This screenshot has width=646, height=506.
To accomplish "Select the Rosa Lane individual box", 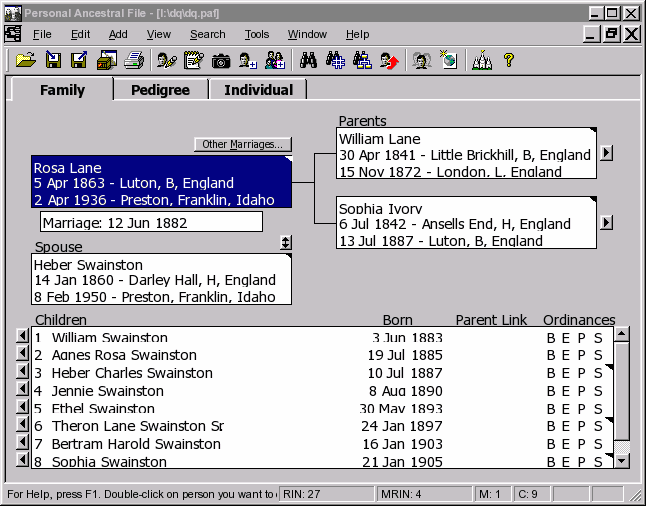I will (x=162, y=182).
